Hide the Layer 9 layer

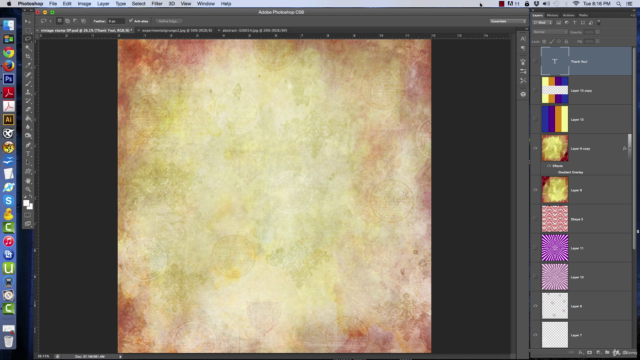click(535, 190)
